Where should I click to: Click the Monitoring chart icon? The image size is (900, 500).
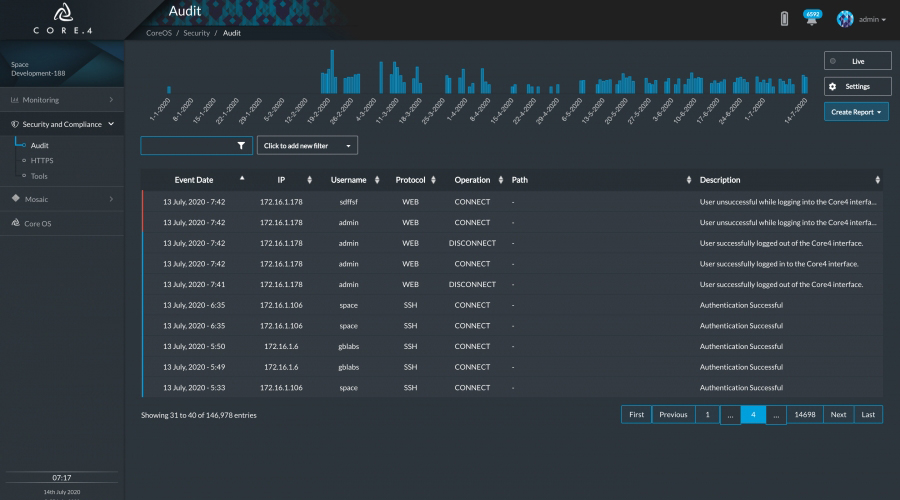pyautogui.click(x=15, y=100)
